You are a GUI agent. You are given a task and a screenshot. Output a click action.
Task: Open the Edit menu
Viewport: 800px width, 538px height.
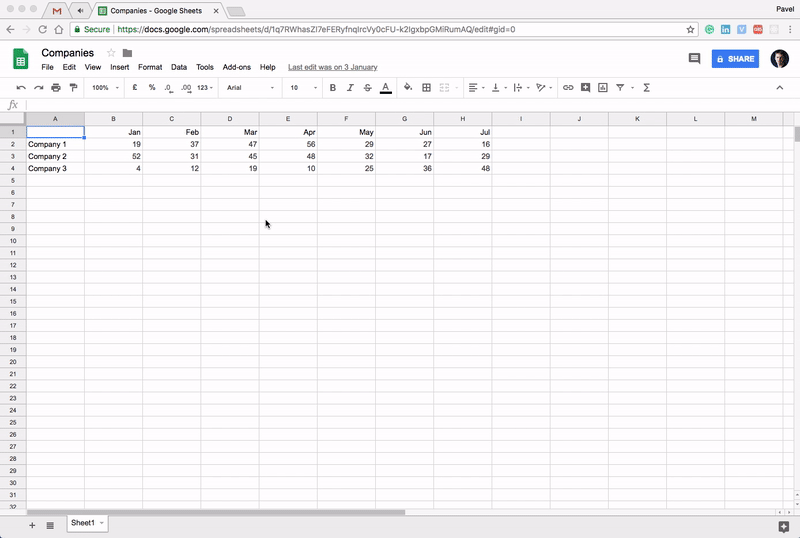pos(69,67)
